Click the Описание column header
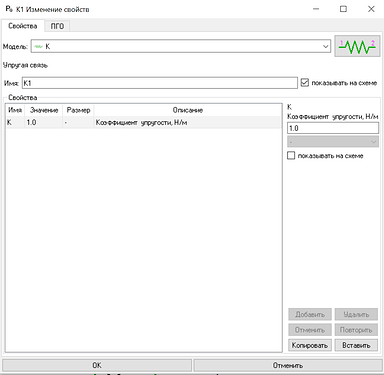The height and width of the screenshot is (375, 384). click(188, 110)
